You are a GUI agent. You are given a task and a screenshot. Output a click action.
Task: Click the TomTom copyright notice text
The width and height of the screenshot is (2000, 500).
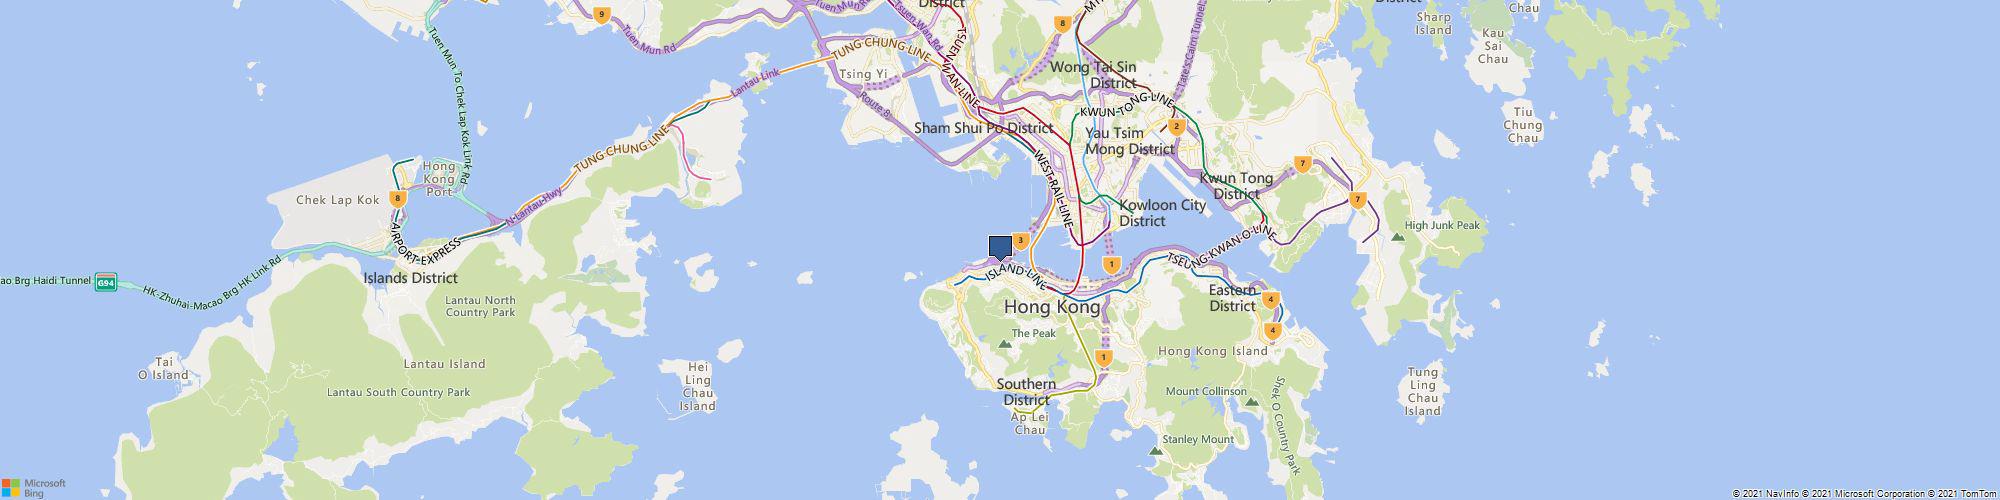pyautogui.click(x=1968, y=494)
